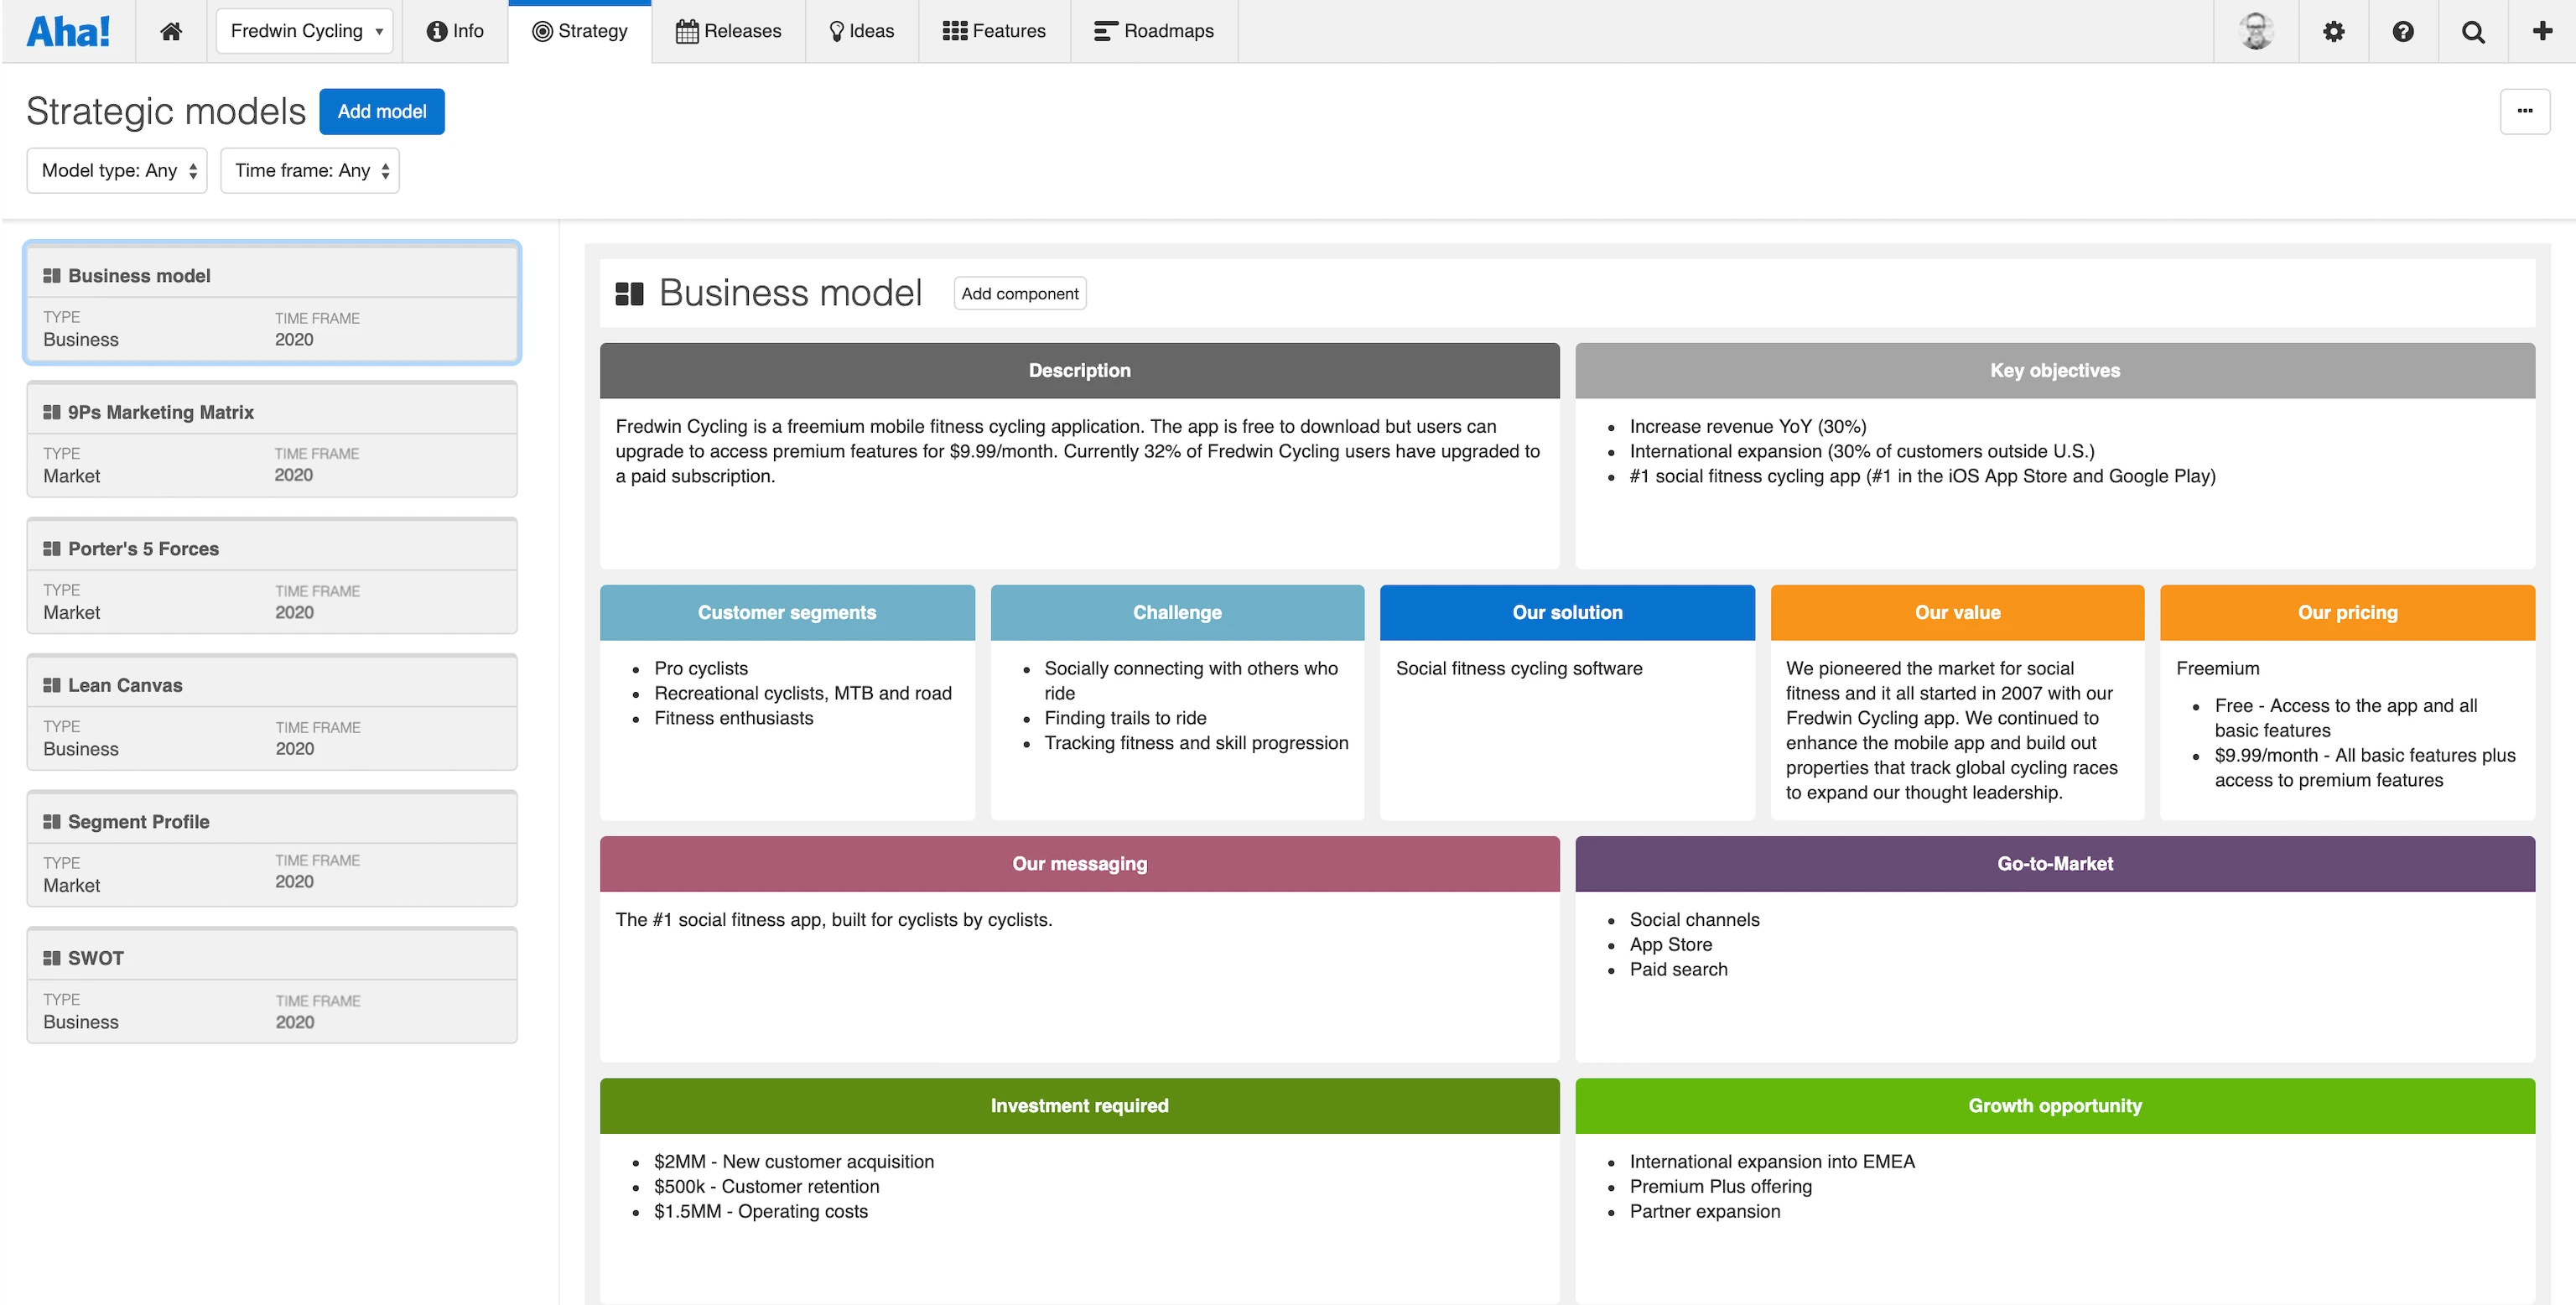
Task: Click the Aha! logo
Action: point(66,30)
